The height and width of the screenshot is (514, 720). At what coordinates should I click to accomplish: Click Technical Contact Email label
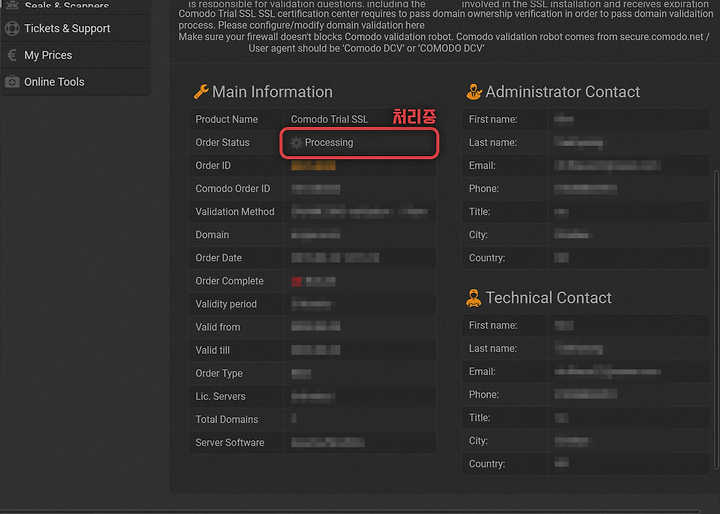(482, 372)
